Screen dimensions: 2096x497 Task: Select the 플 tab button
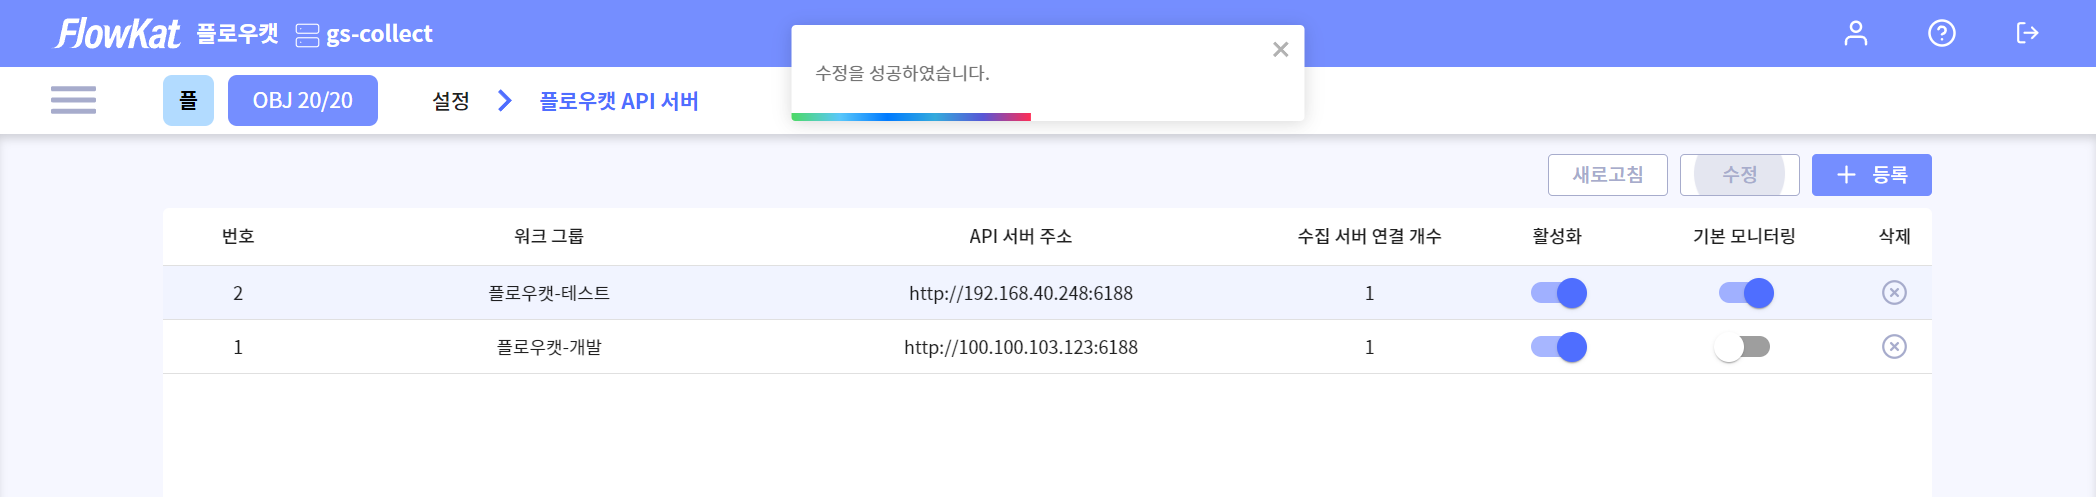(188, 101)
